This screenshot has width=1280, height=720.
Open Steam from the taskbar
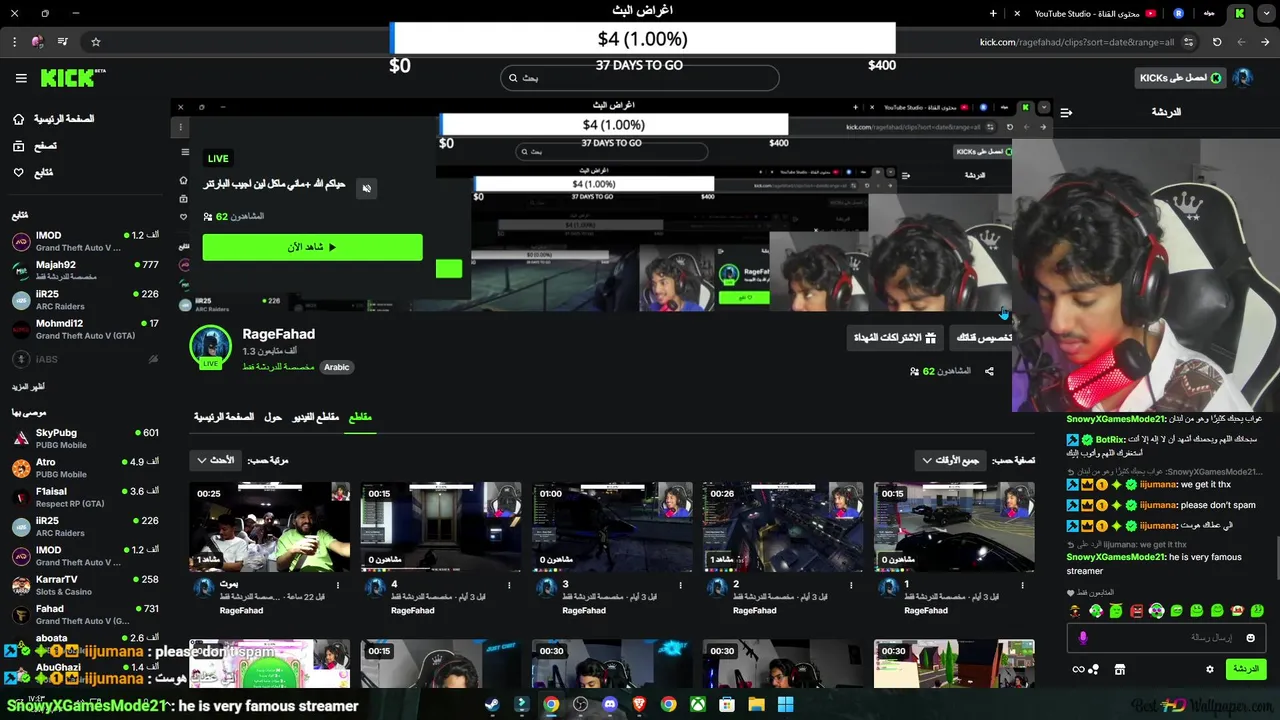492,705
